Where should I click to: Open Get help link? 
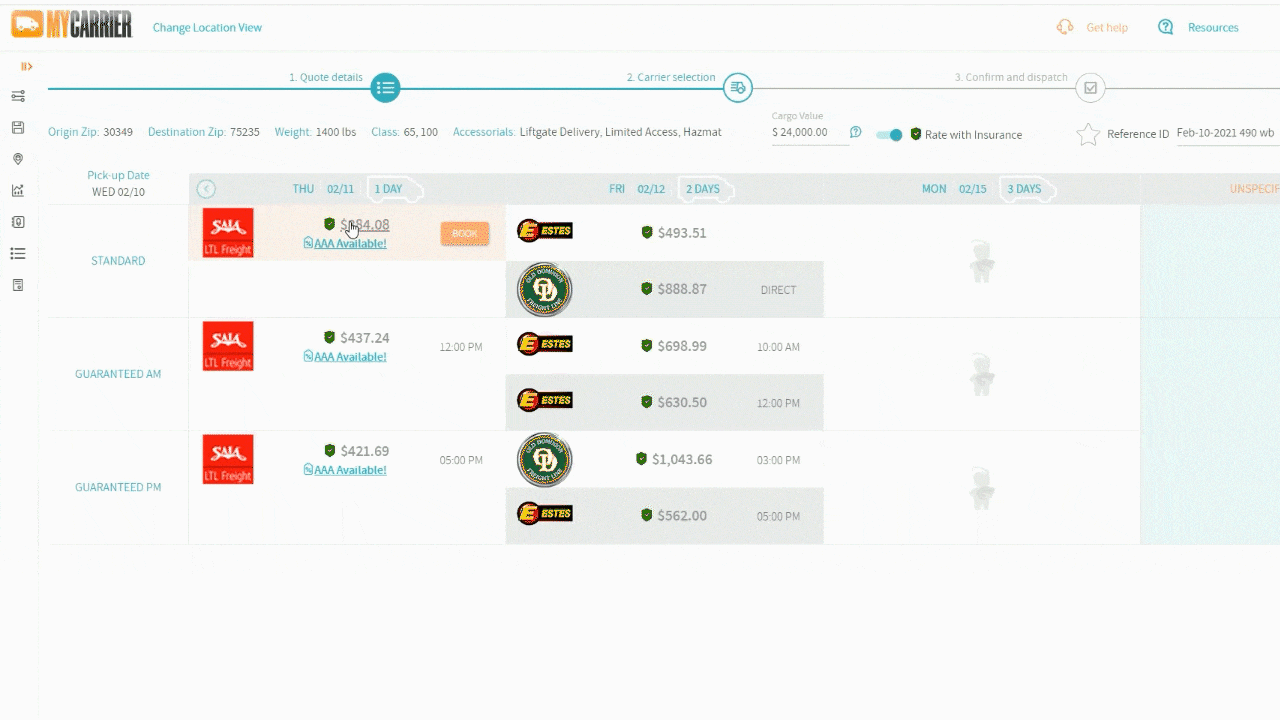coord(1107,28)
